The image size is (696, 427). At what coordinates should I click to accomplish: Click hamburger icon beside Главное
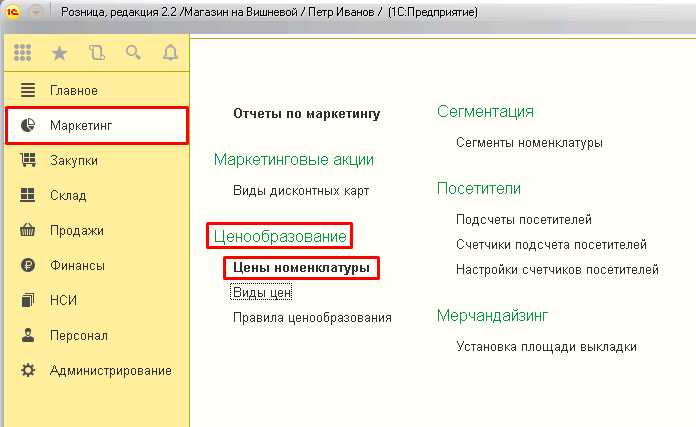pyautogui.click(x=28, y=90)
